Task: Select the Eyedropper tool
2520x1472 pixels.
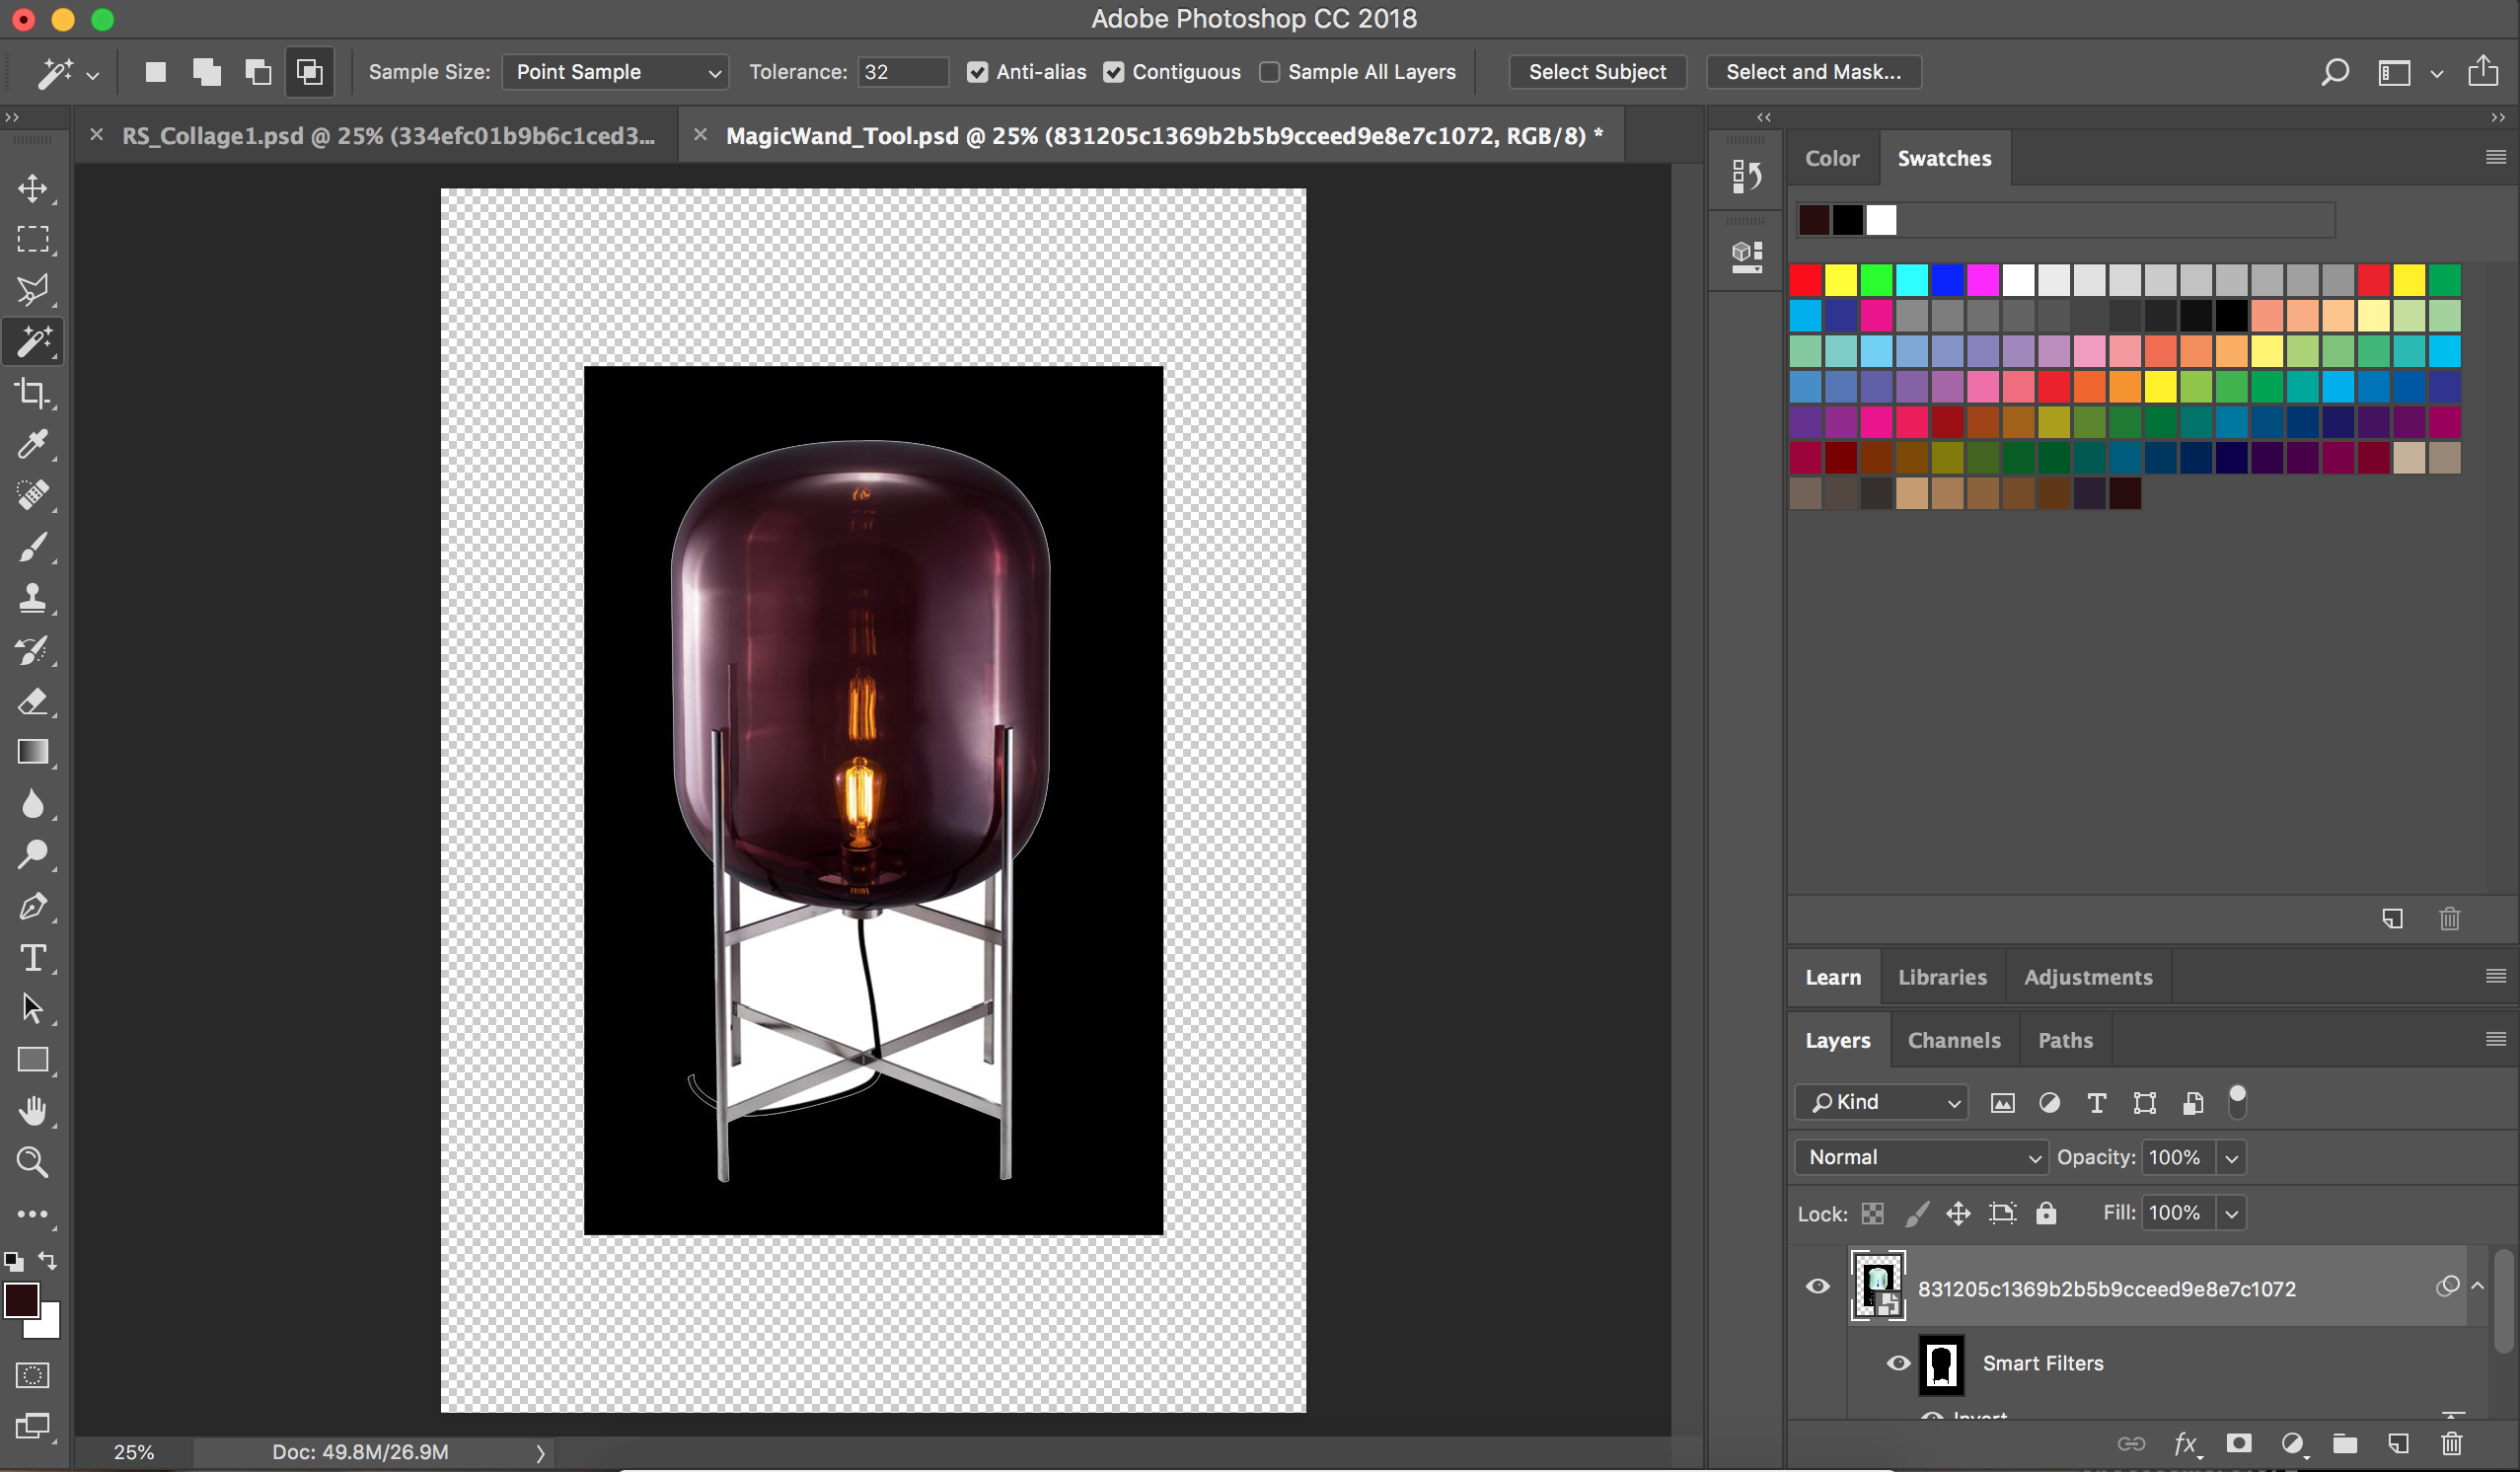Action: [33, 444]
